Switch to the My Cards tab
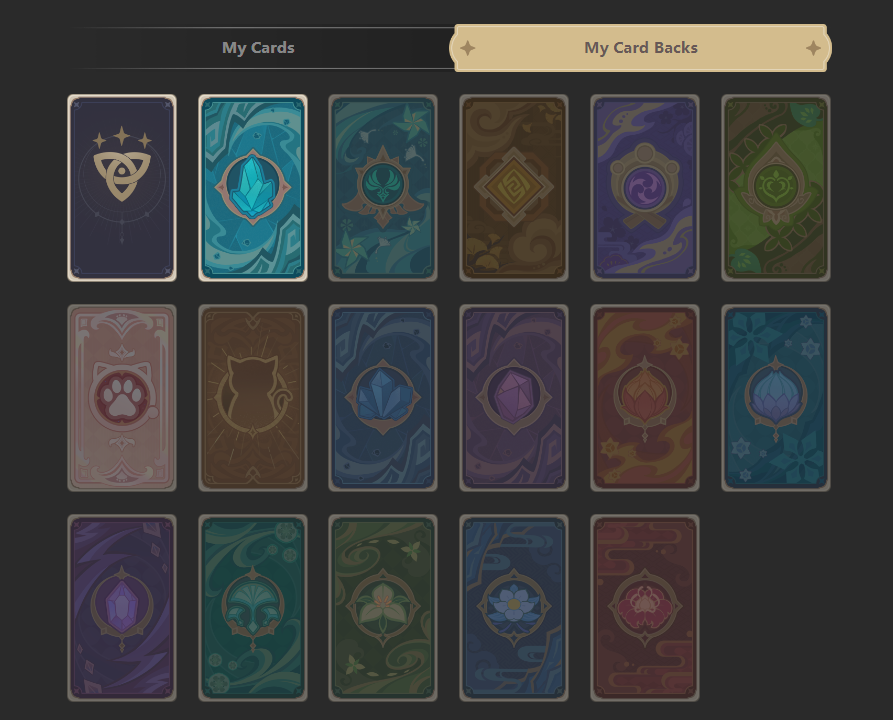 pyautogui.click(x=258, y=48)
